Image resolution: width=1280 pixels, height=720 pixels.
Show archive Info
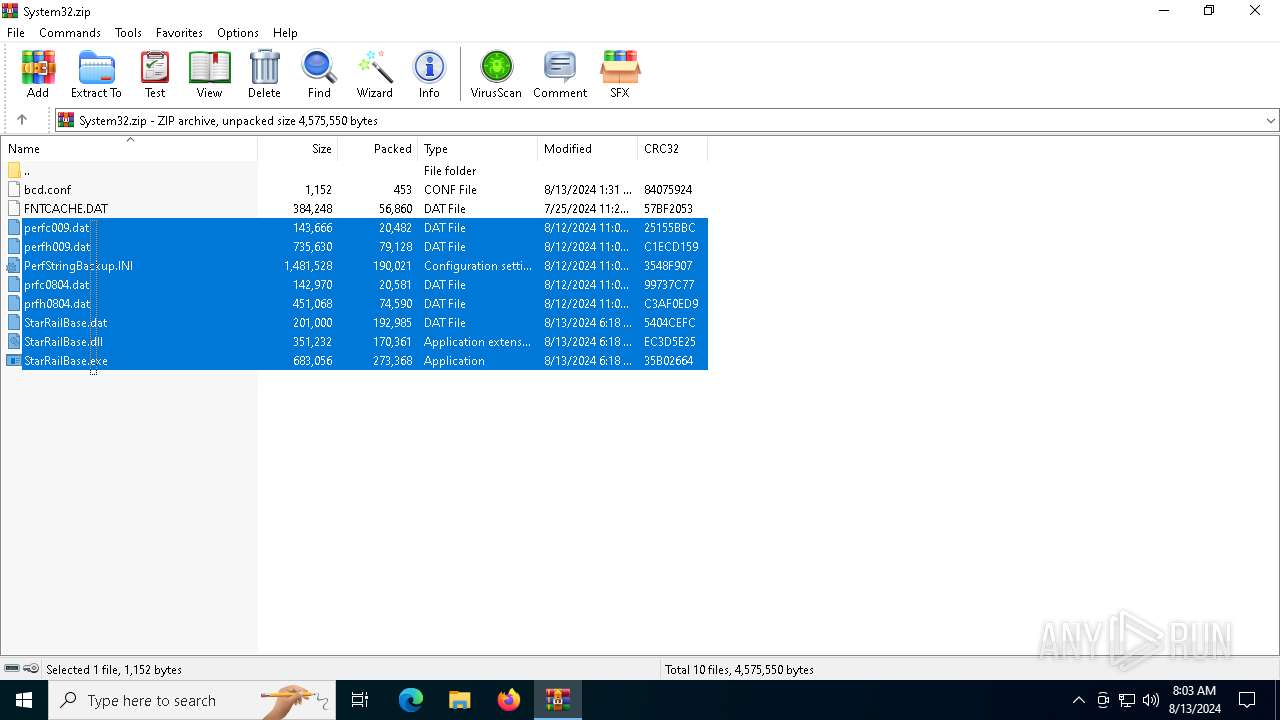point(429,74)
